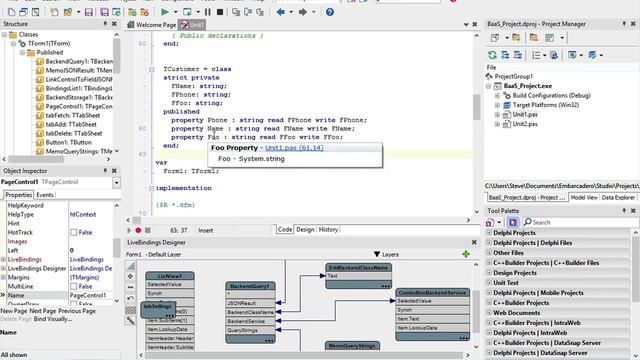Run the project with green play icon
This screenshot has height=360, width=640.
pos(165,12)
